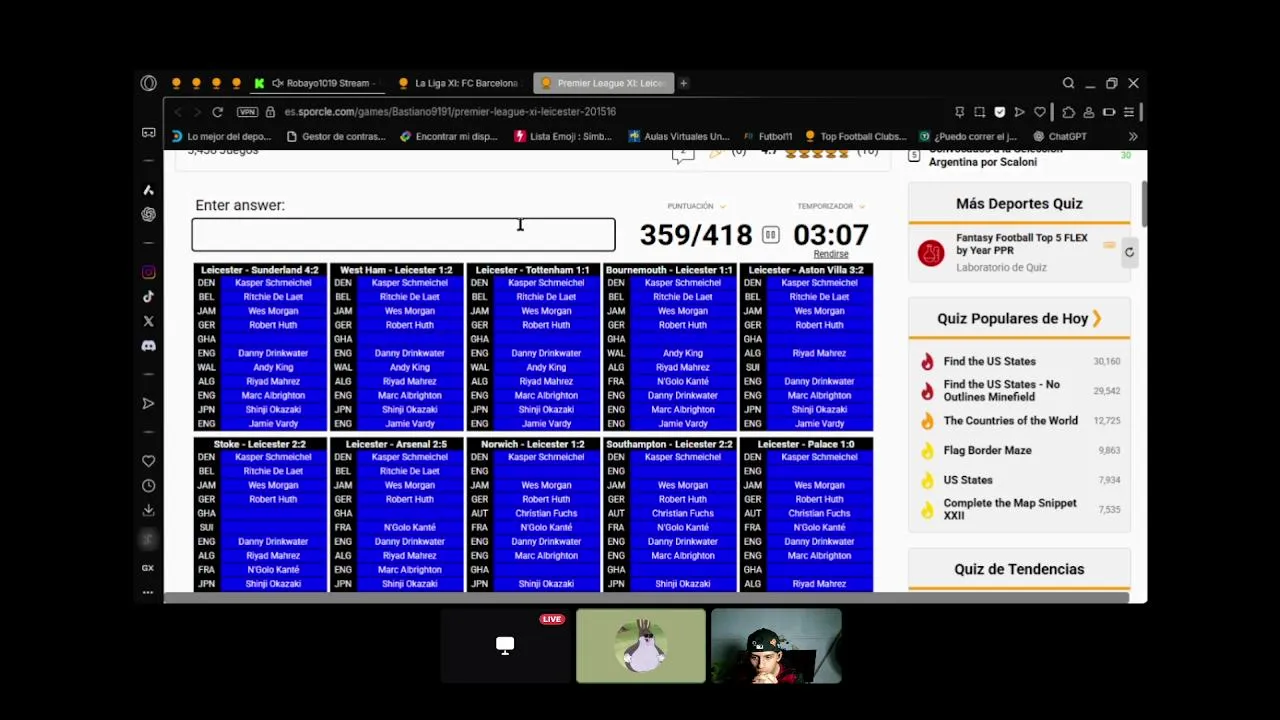
Task: Click the LIVE screen-share thumbnail
Action: point(505,646)
